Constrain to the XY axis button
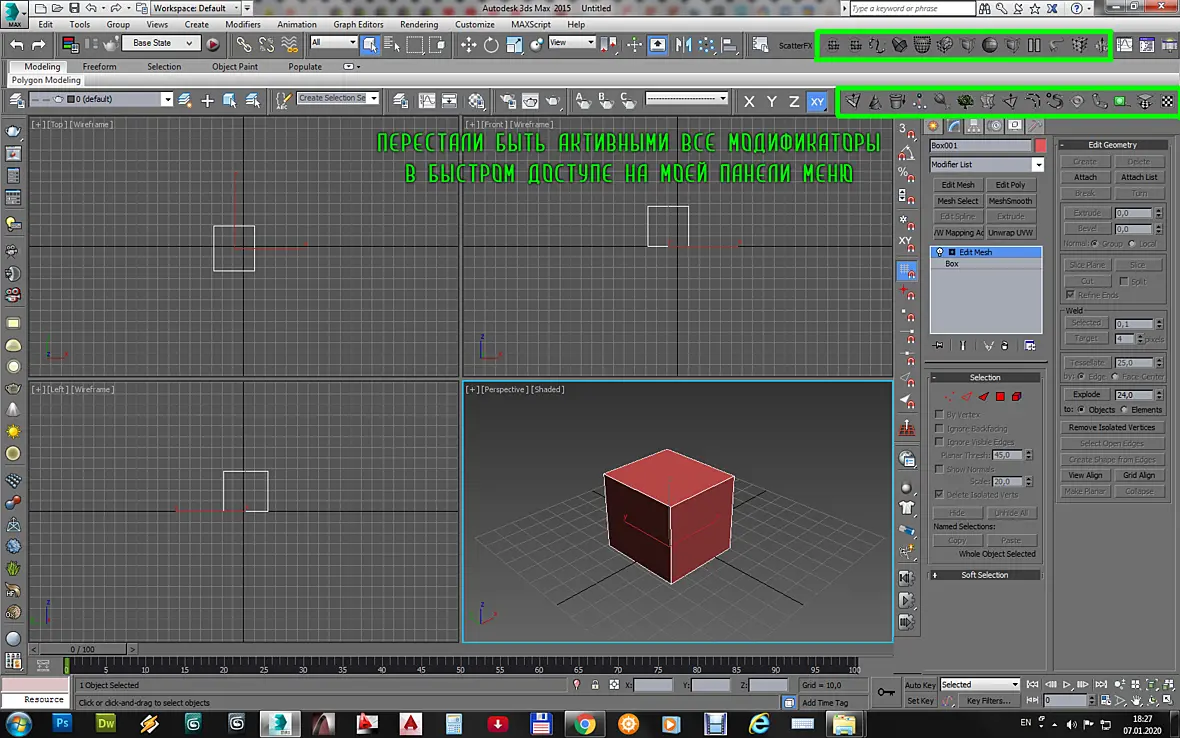Viewport: 1180px width, 738px height. pyautogui.click(x=817, y=102)
